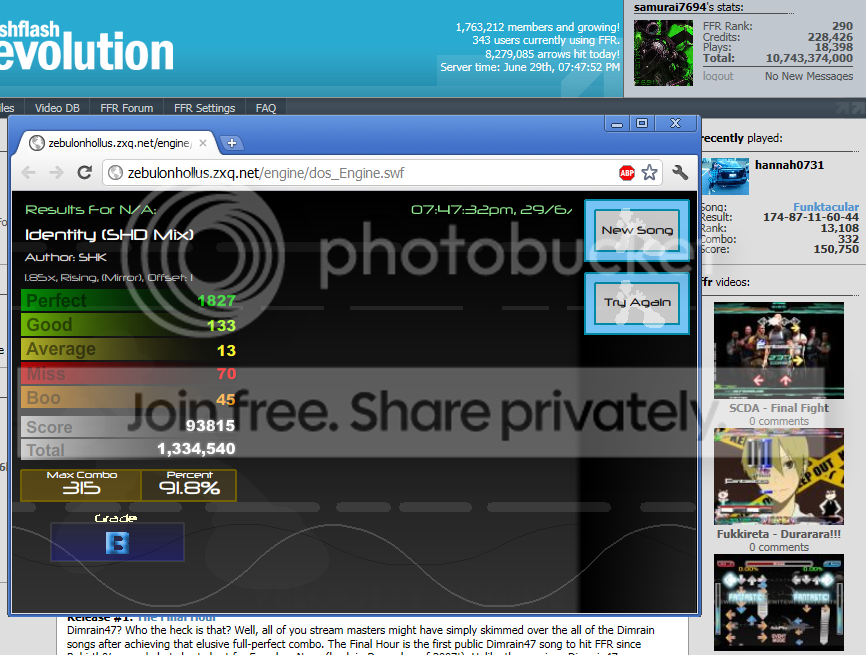Click the browser back arrow
The width and height of the screenshot is (866, 655).
(29, 173)
